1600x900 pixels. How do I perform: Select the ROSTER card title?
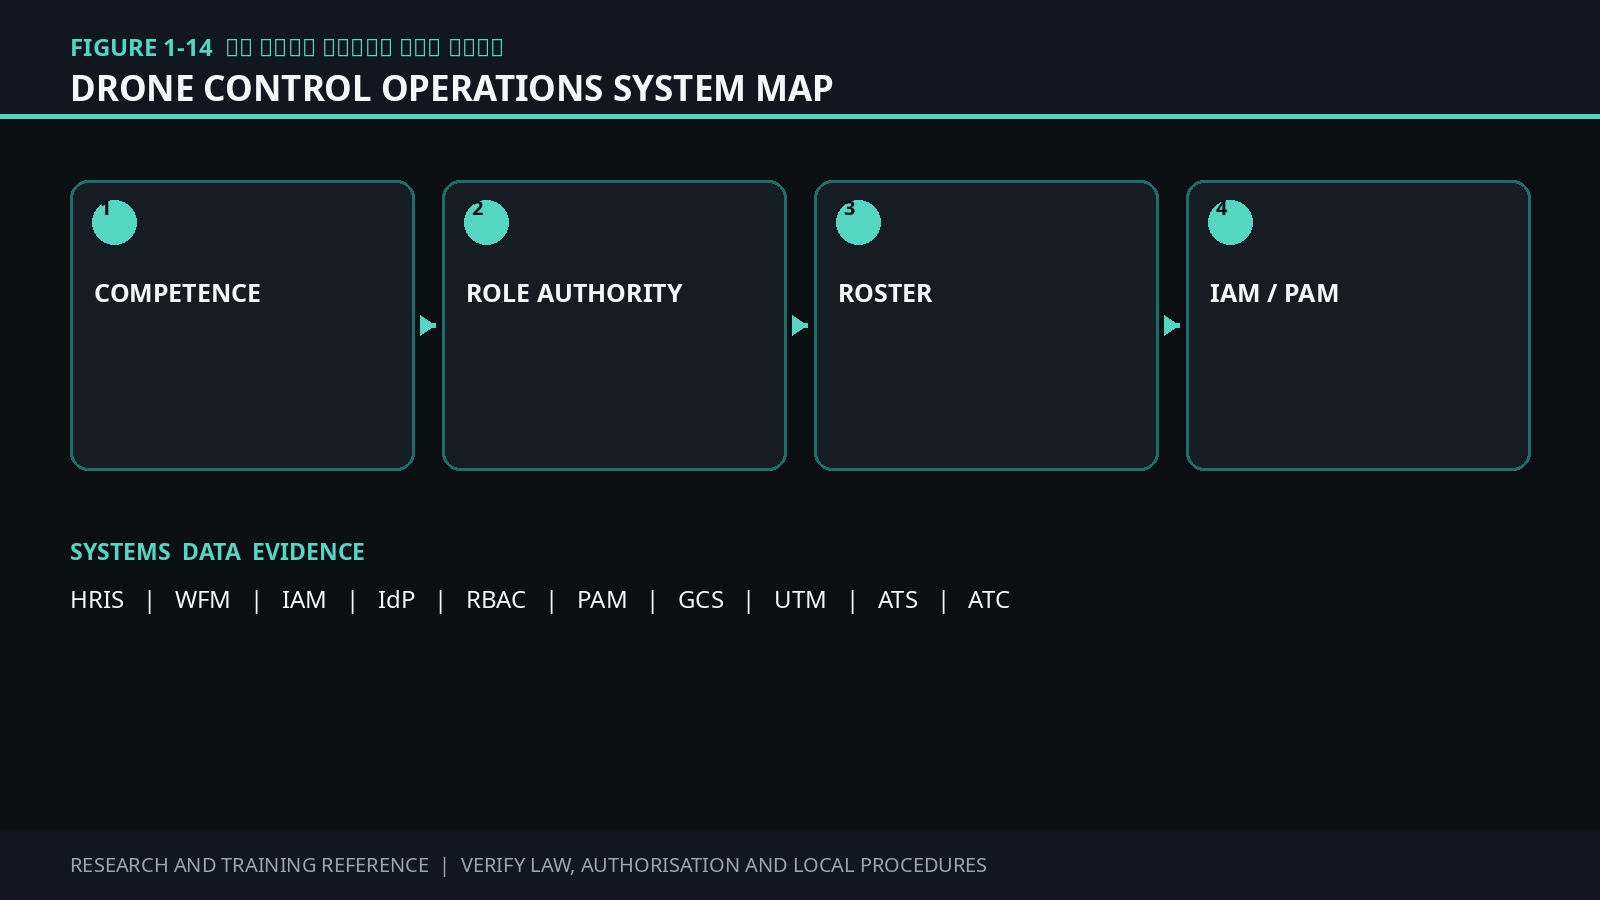(x=885, y=293)
